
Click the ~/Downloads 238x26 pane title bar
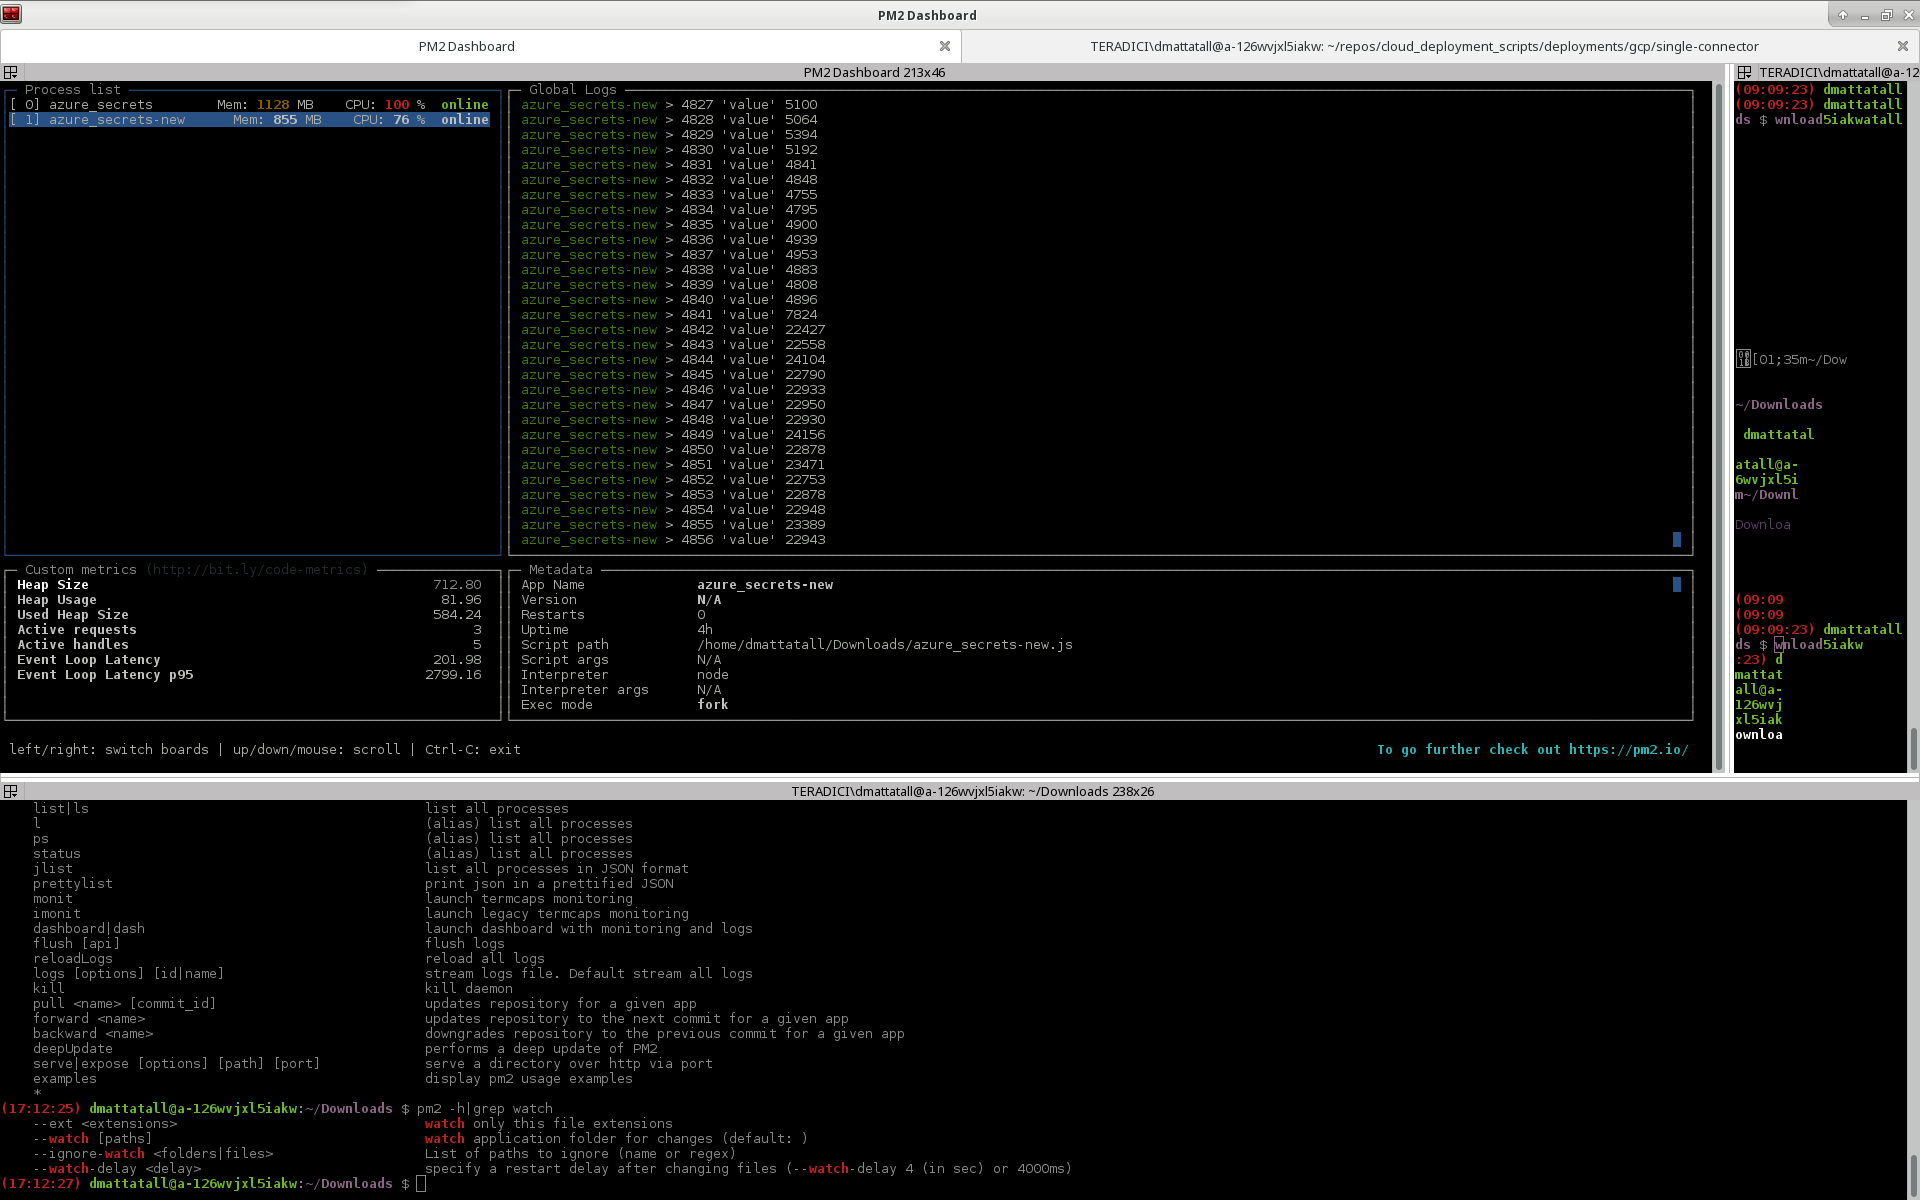972,791
